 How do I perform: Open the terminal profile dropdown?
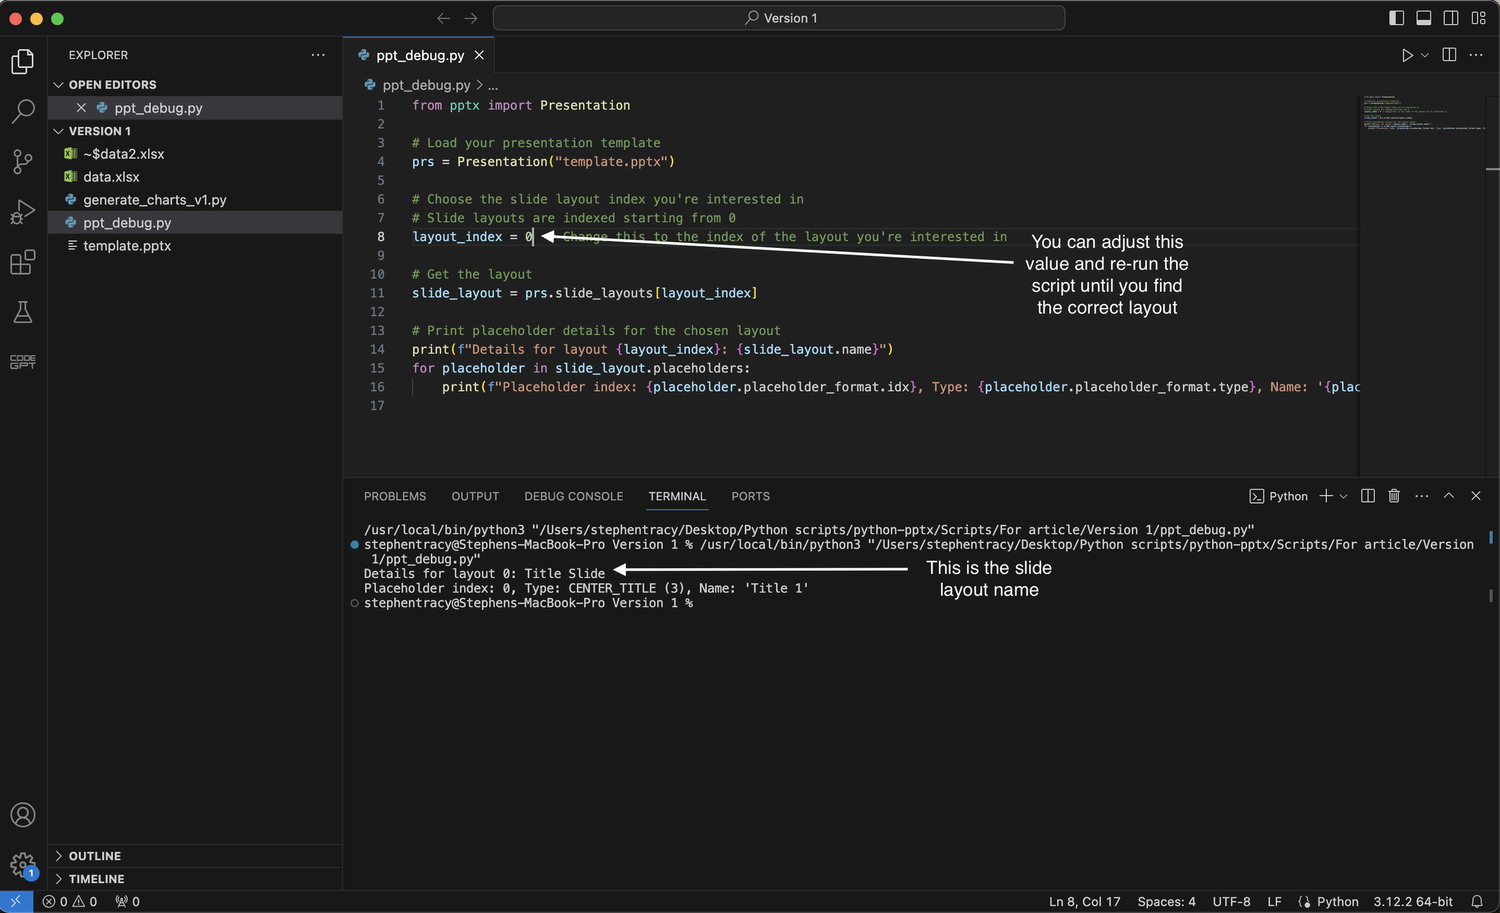tap(1343, 495)
